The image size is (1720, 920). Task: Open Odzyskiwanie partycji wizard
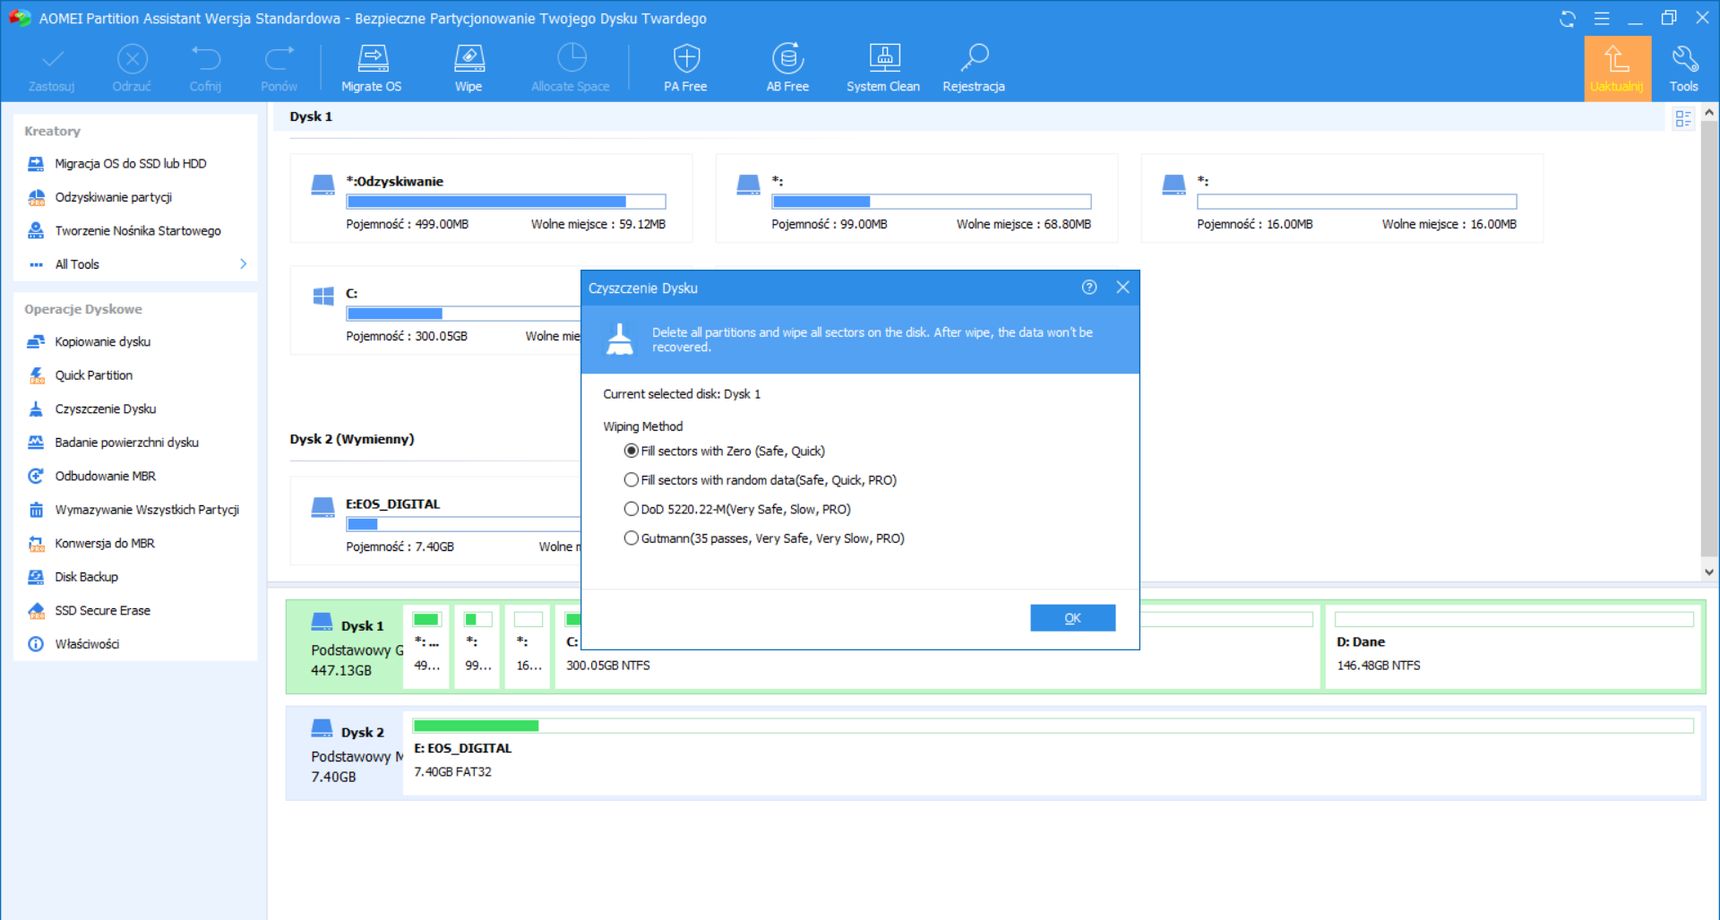coord(113,197)
